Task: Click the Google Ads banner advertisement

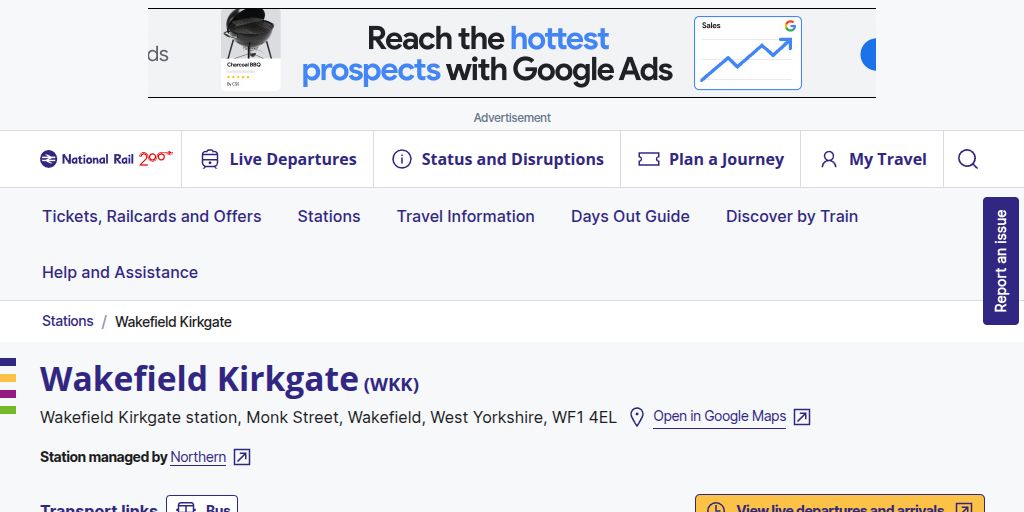Action: pyautogui.click(x=512, y=54)
